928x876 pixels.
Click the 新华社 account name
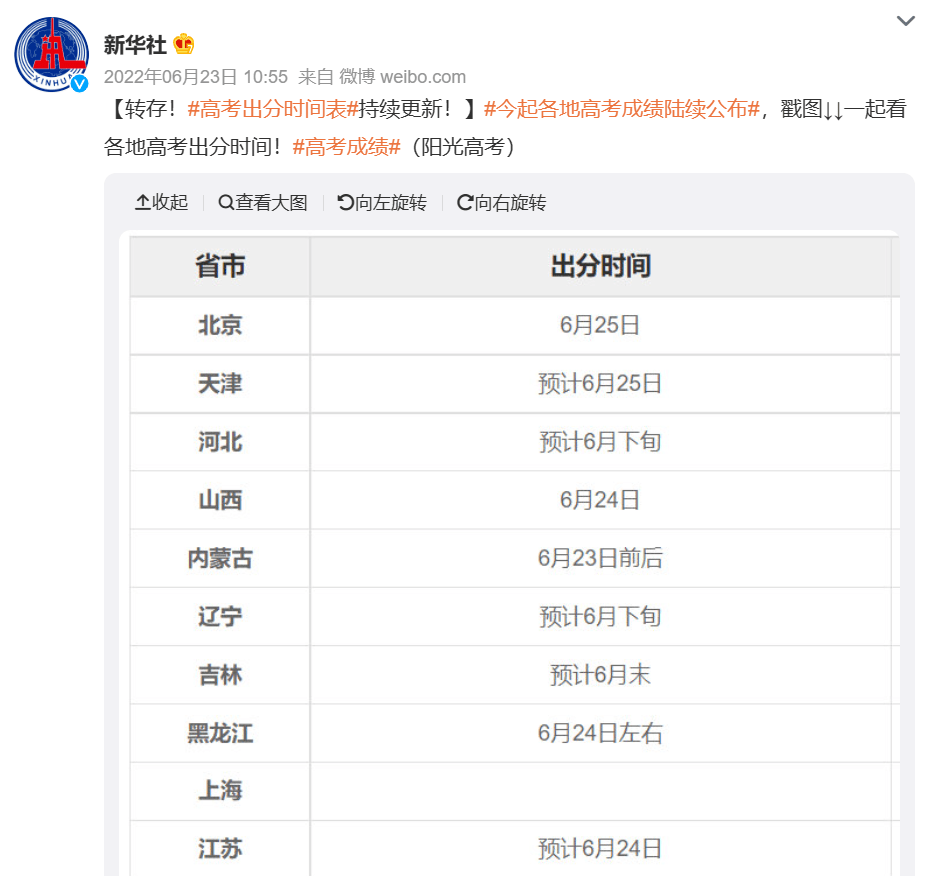pyautogui.click(x=135, y=45)
